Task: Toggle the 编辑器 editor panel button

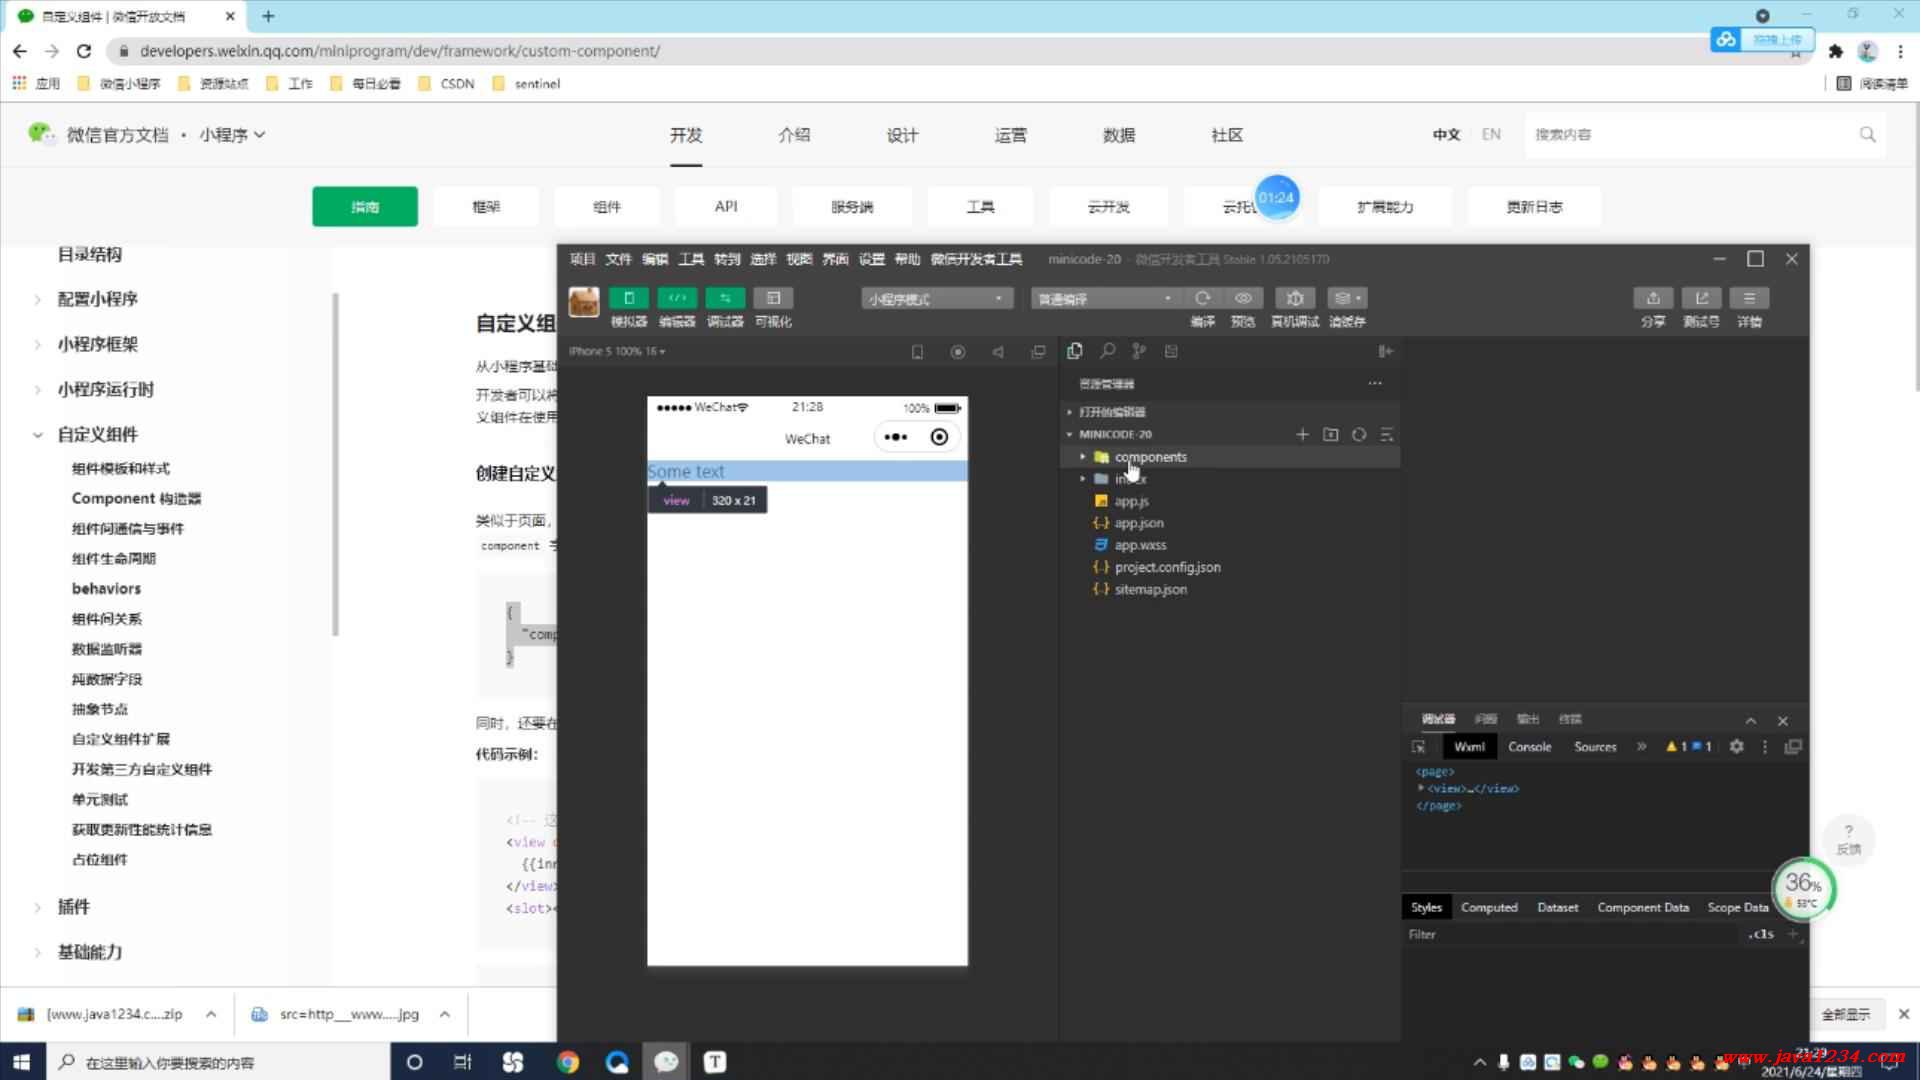Action: coord(677,298)
